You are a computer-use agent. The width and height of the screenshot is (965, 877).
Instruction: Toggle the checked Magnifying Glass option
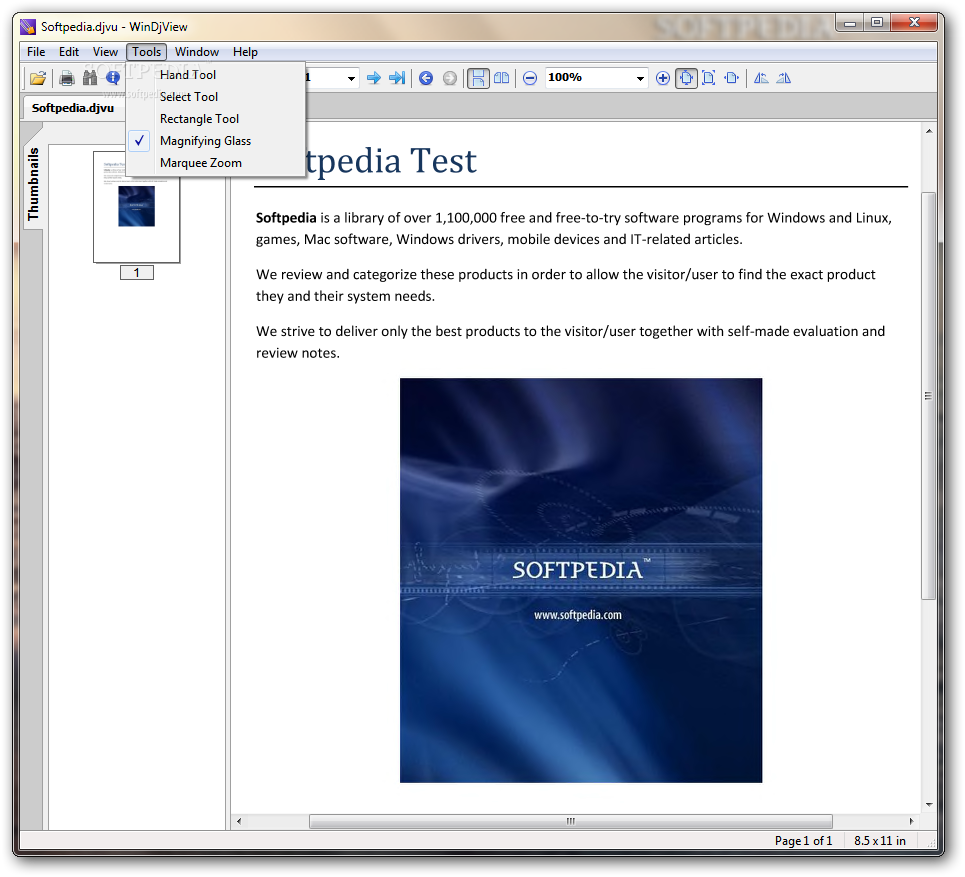215,141
